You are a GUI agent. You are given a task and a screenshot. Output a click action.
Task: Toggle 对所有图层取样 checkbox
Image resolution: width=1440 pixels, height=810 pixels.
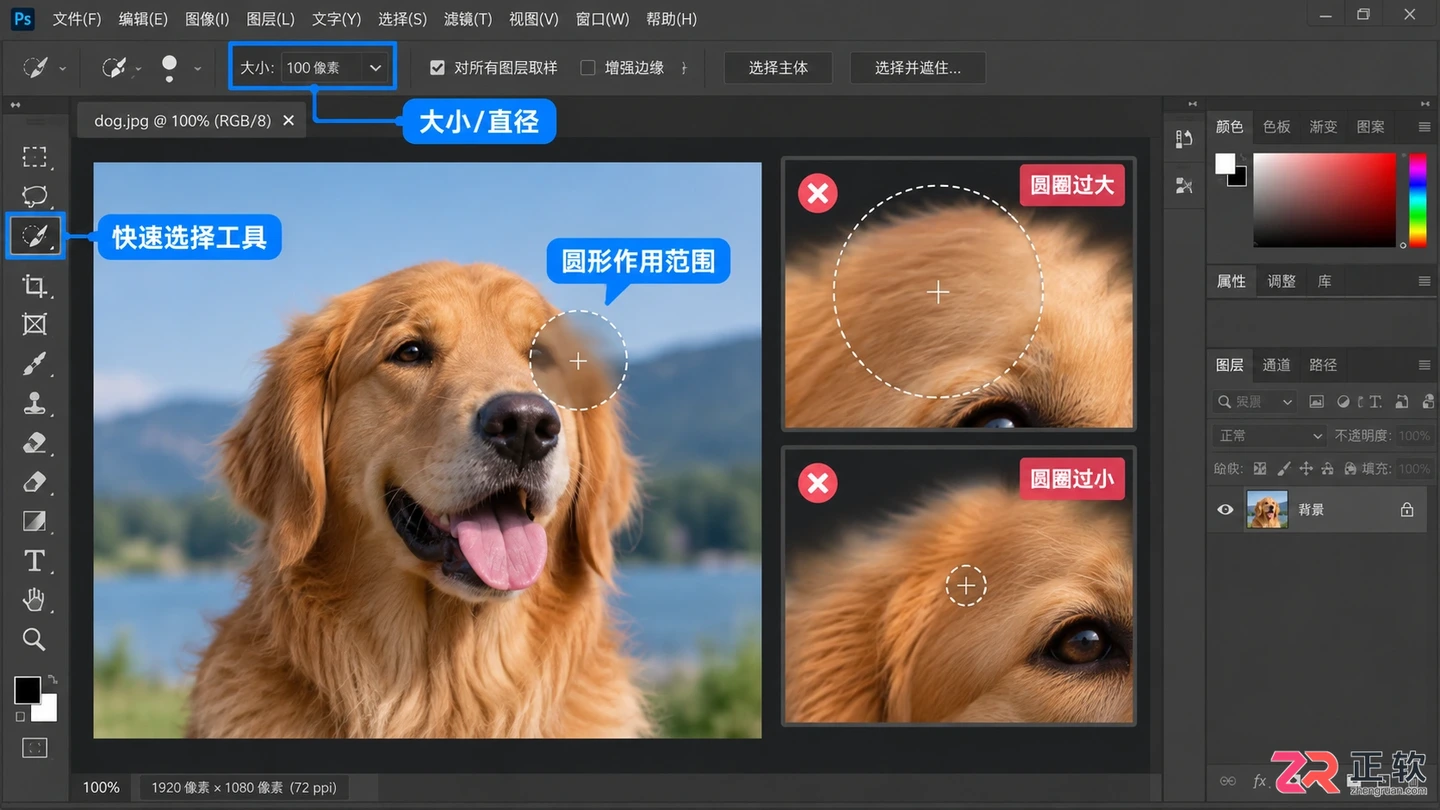tap(437, 68)
